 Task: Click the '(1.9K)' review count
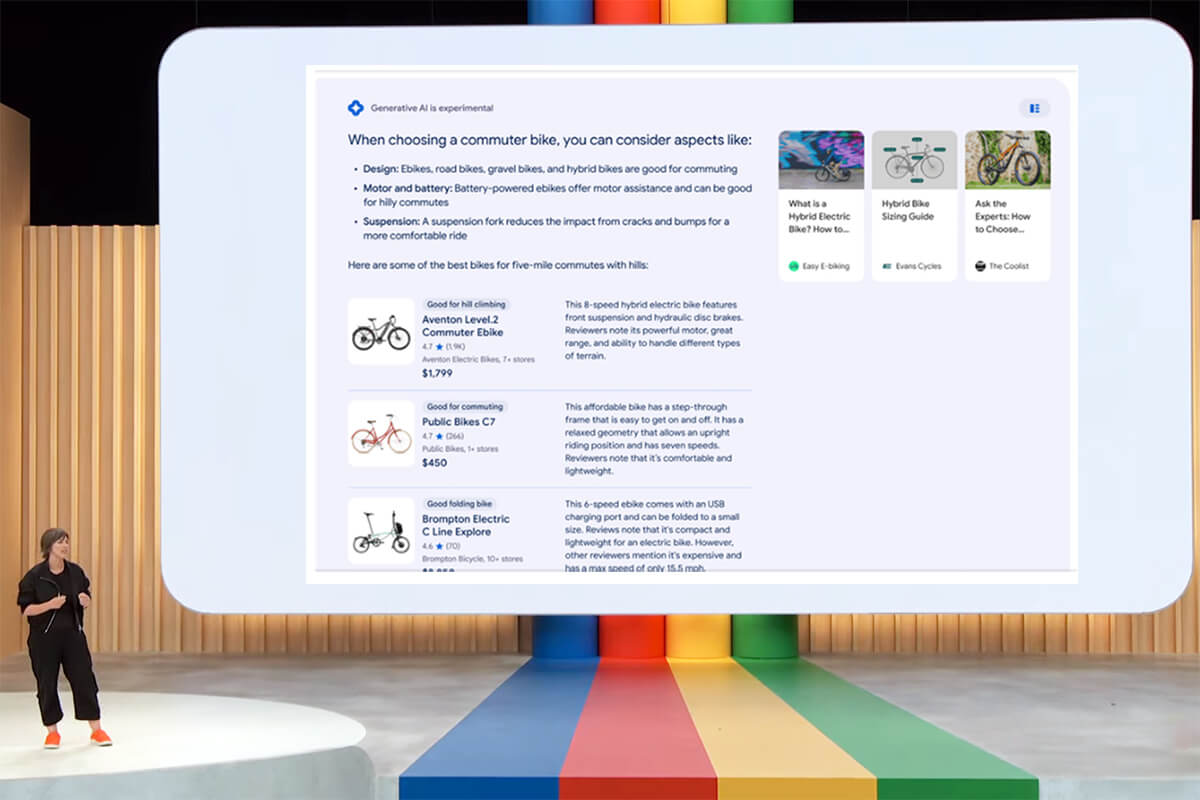(x=455, y=347)
